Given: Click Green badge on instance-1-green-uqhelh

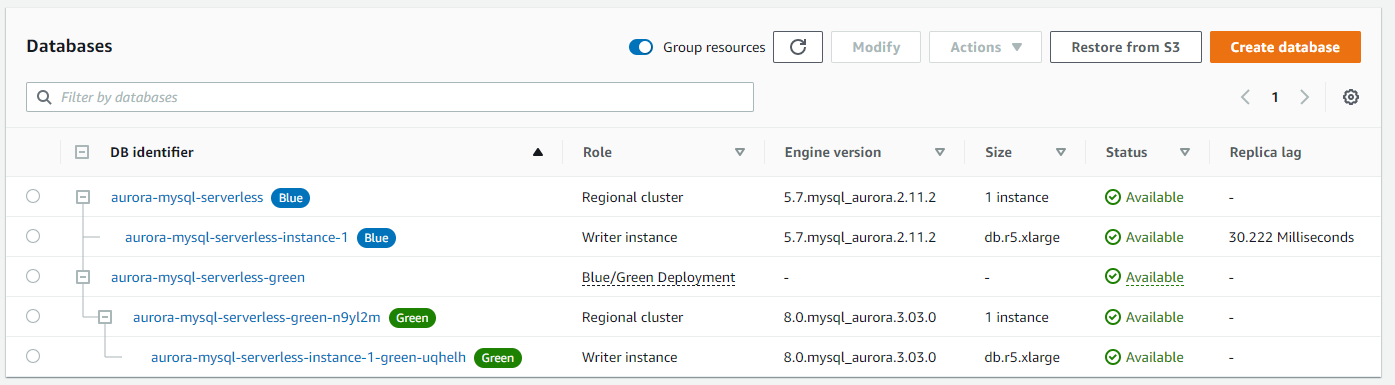Looking at the screenshot, I should pos(498,357).
